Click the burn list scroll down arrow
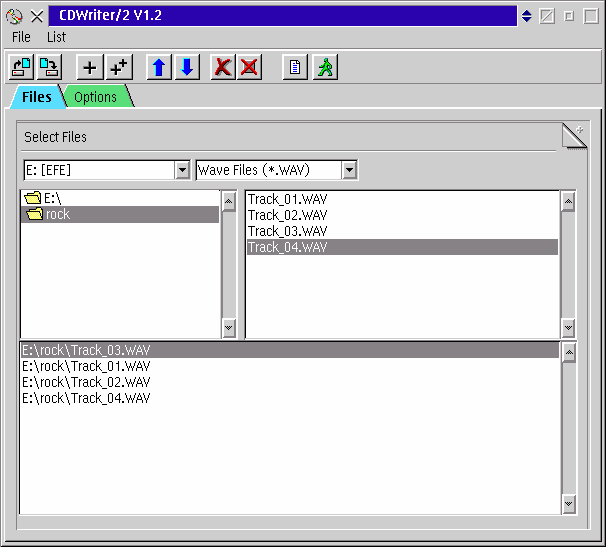 569,504
